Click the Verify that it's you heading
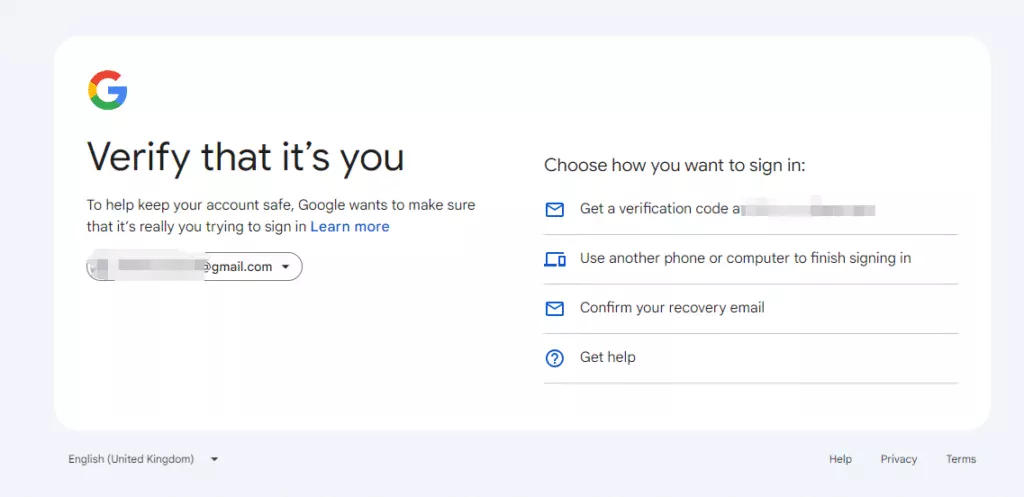Viewport: 1024px width, 497px height. (246, 159)
